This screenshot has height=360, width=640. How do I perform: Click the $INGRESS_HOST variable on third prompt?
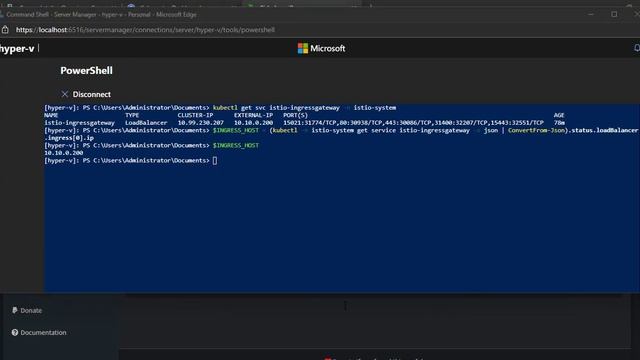click(x=236, y=145)
